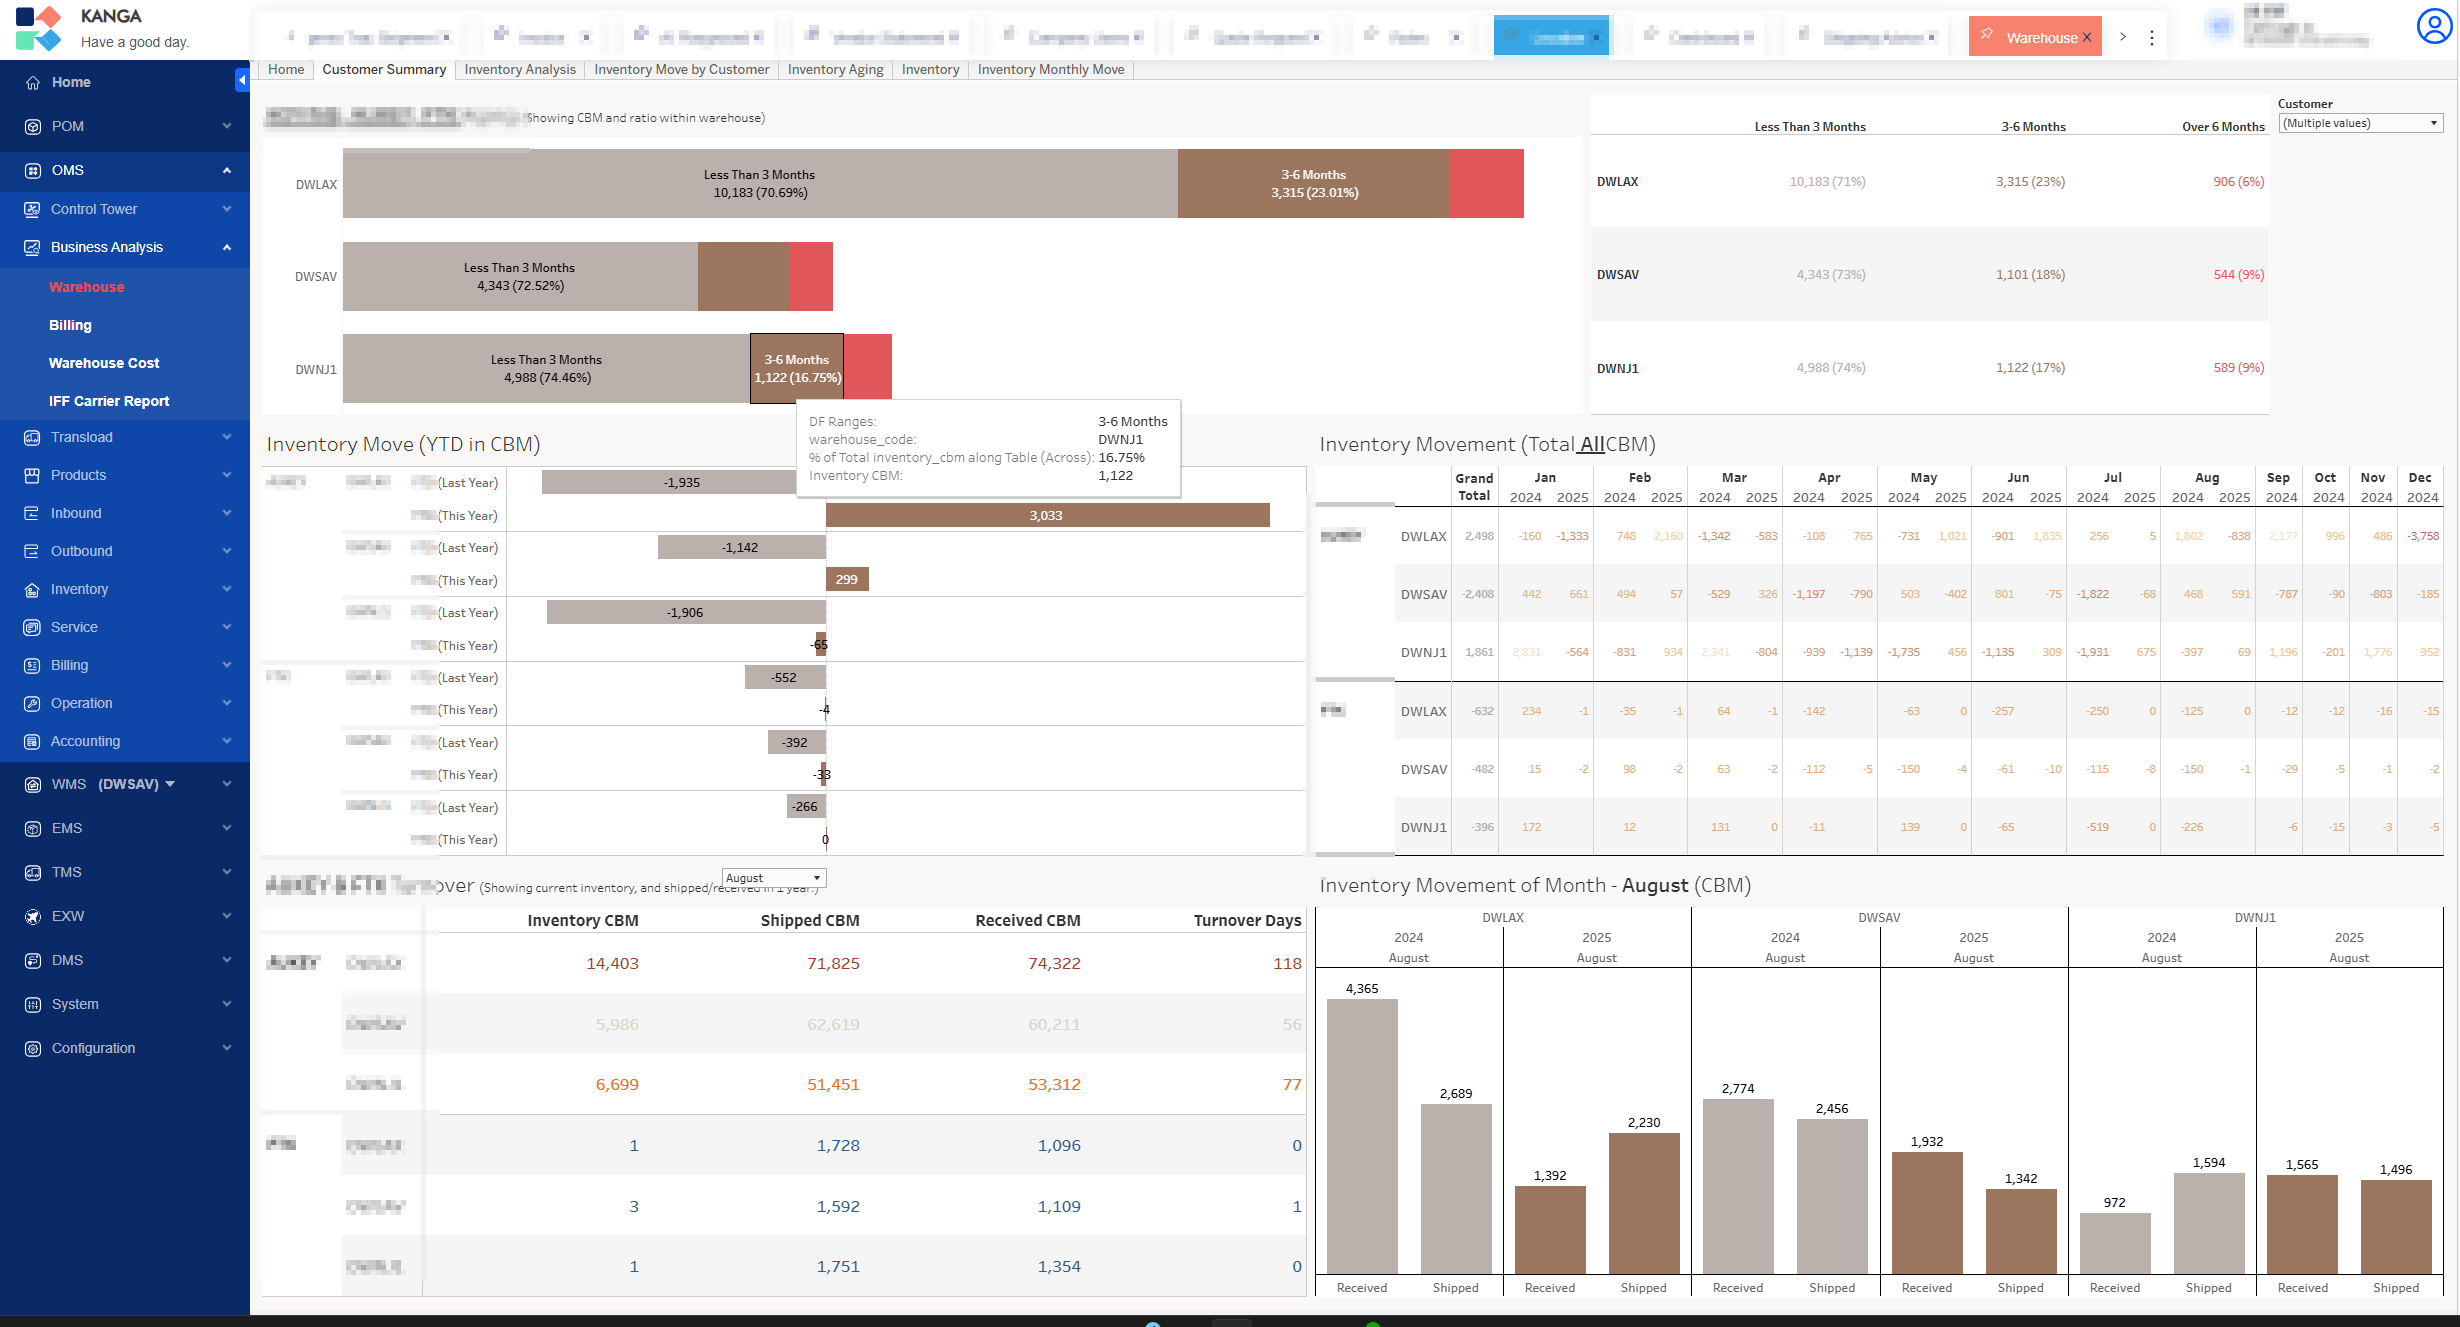Image resolution: width=2460 pixels, height=1327 pixels.
Task: Click the pin icon on Warehouse tab
Action: (x=1987, y=36)
